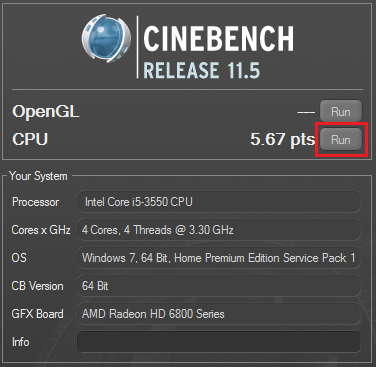Screen dimensions: 376x367
Task: Click the Info text field
Action: [x=219, y=342]
